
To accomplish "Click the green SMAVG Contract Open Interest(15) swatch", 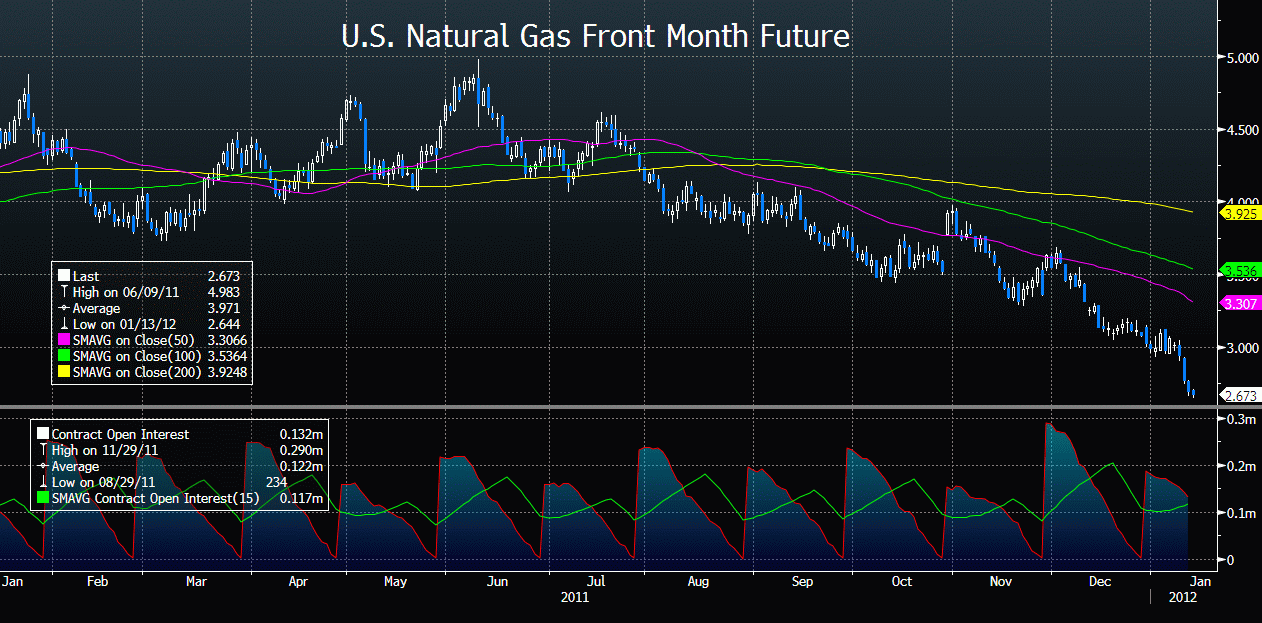I will pos(42,498).
